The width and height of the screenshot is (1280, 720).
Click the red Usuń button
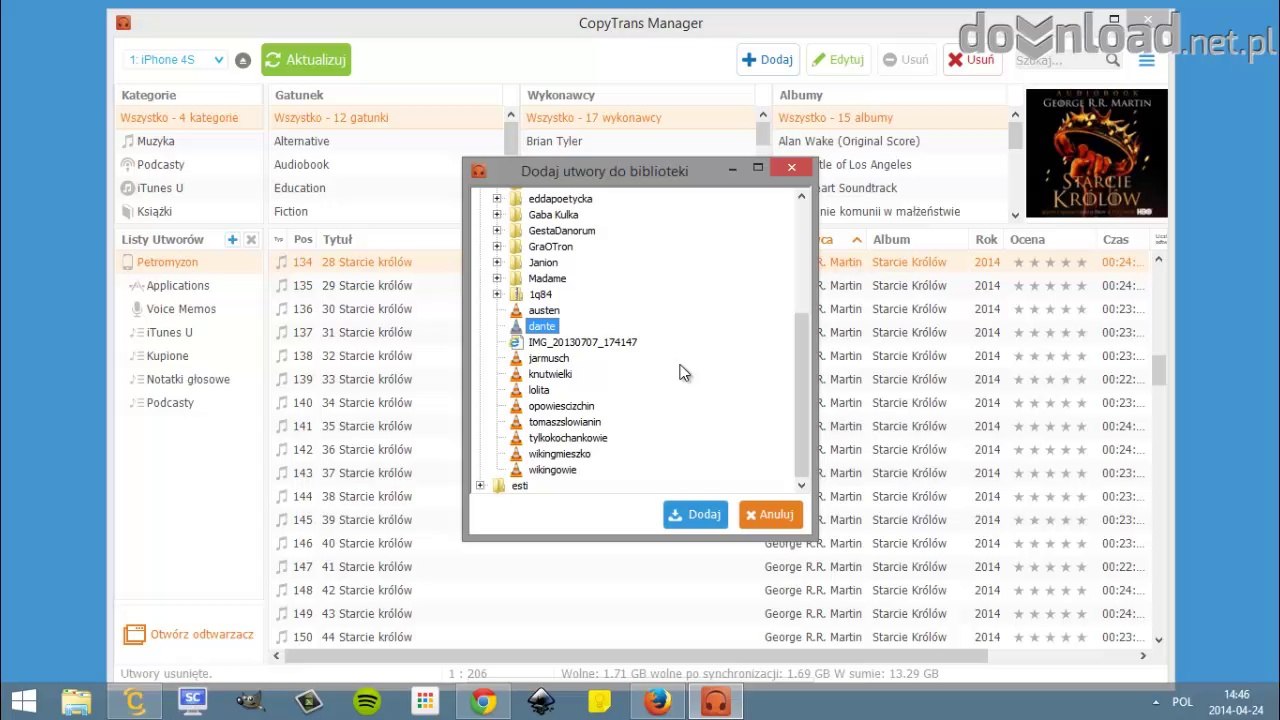972,60
